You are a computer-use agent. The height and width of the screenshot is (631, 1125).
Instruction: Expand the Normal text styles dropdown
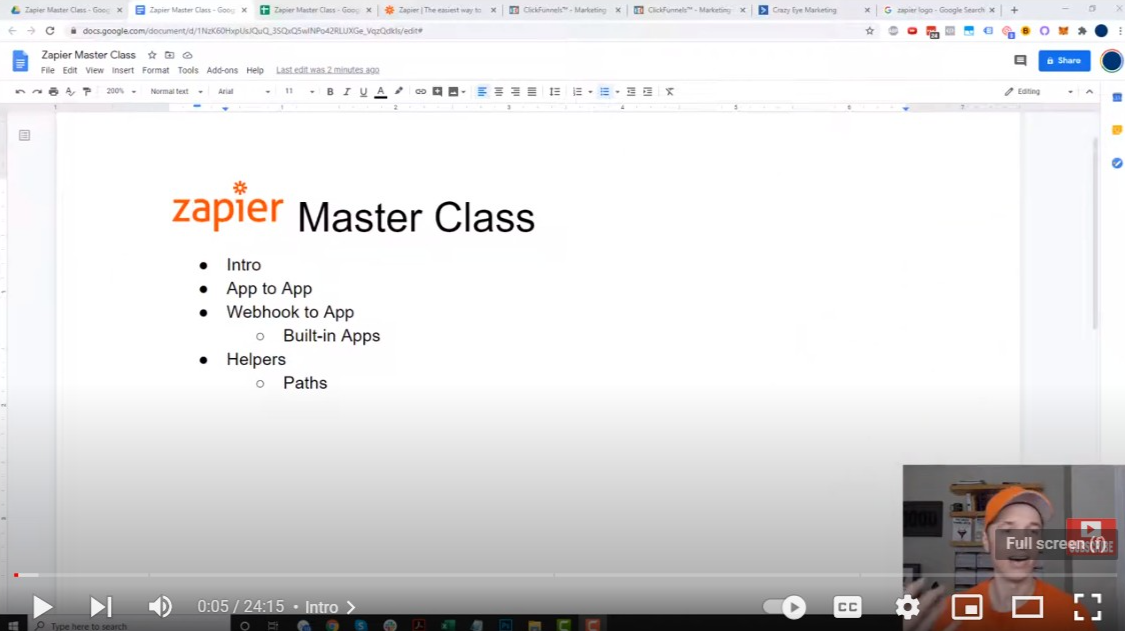pyautogui.click(x=180, y=91)
